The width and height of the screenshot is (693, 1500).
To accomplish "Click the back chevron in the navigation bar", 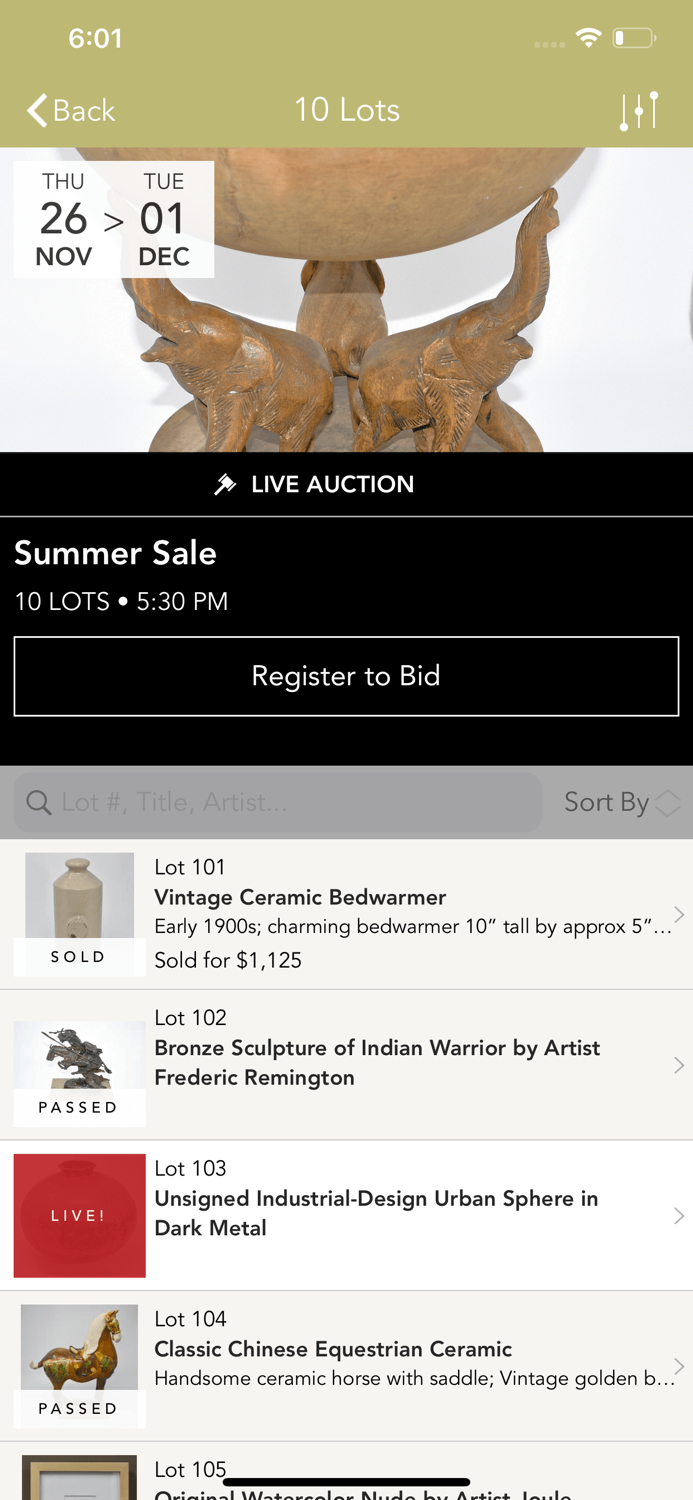I will [x=35, y=110].
